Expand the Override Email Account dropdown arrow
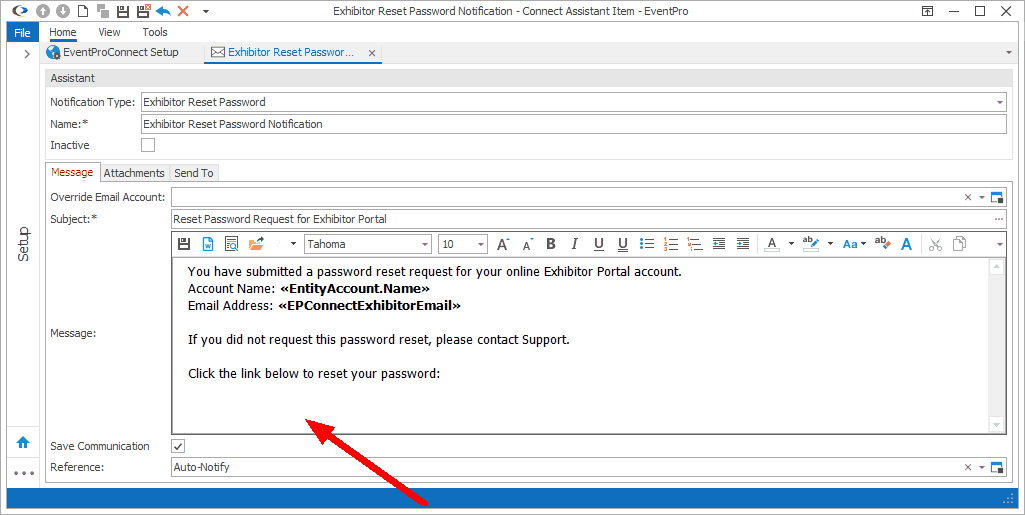Screen dimensions: 1025x515 [982, 197]
